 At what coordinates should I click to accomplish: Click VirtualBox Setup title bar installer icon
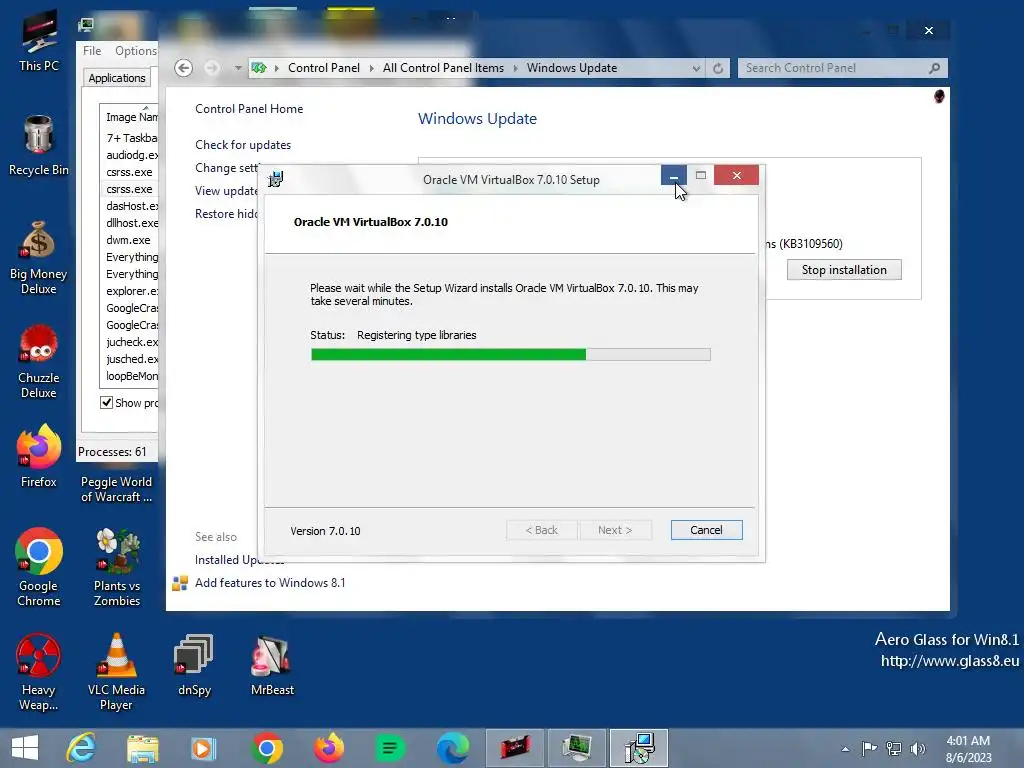pyautogui.click(x=276, y=179)
